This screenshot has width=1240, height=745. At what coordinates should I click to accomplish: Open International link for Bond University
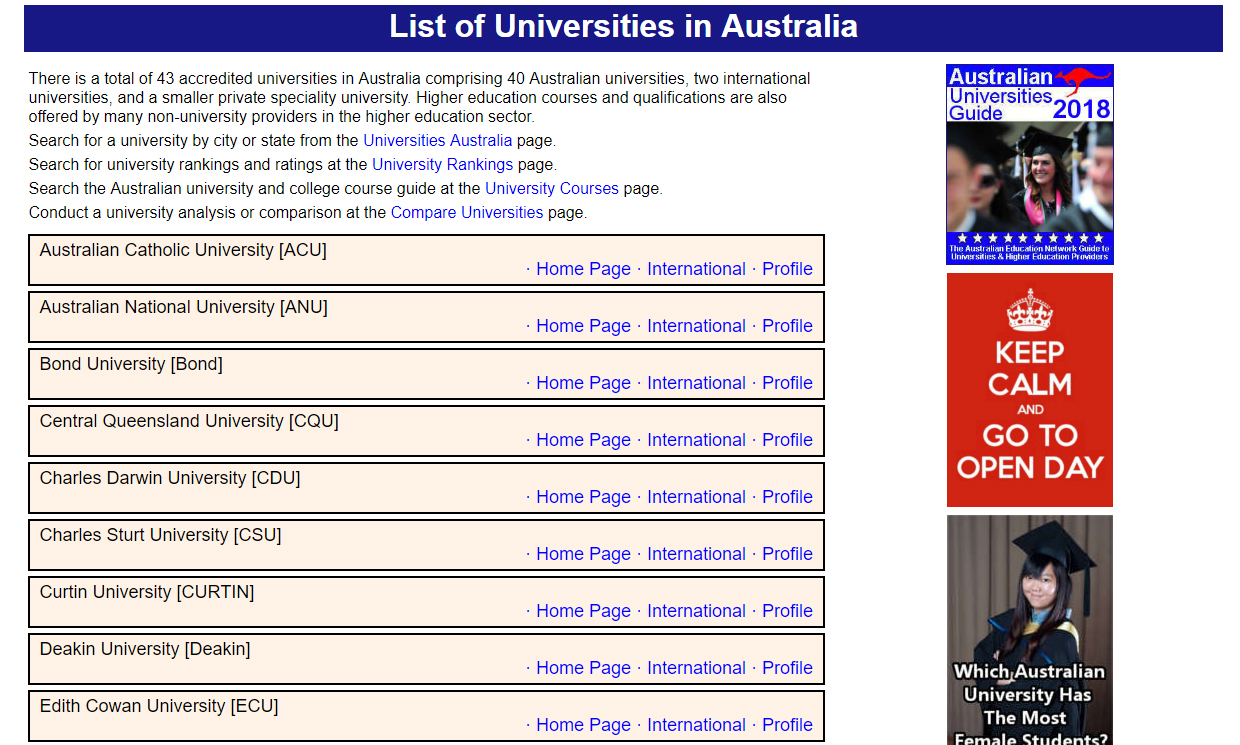(696, 383)
